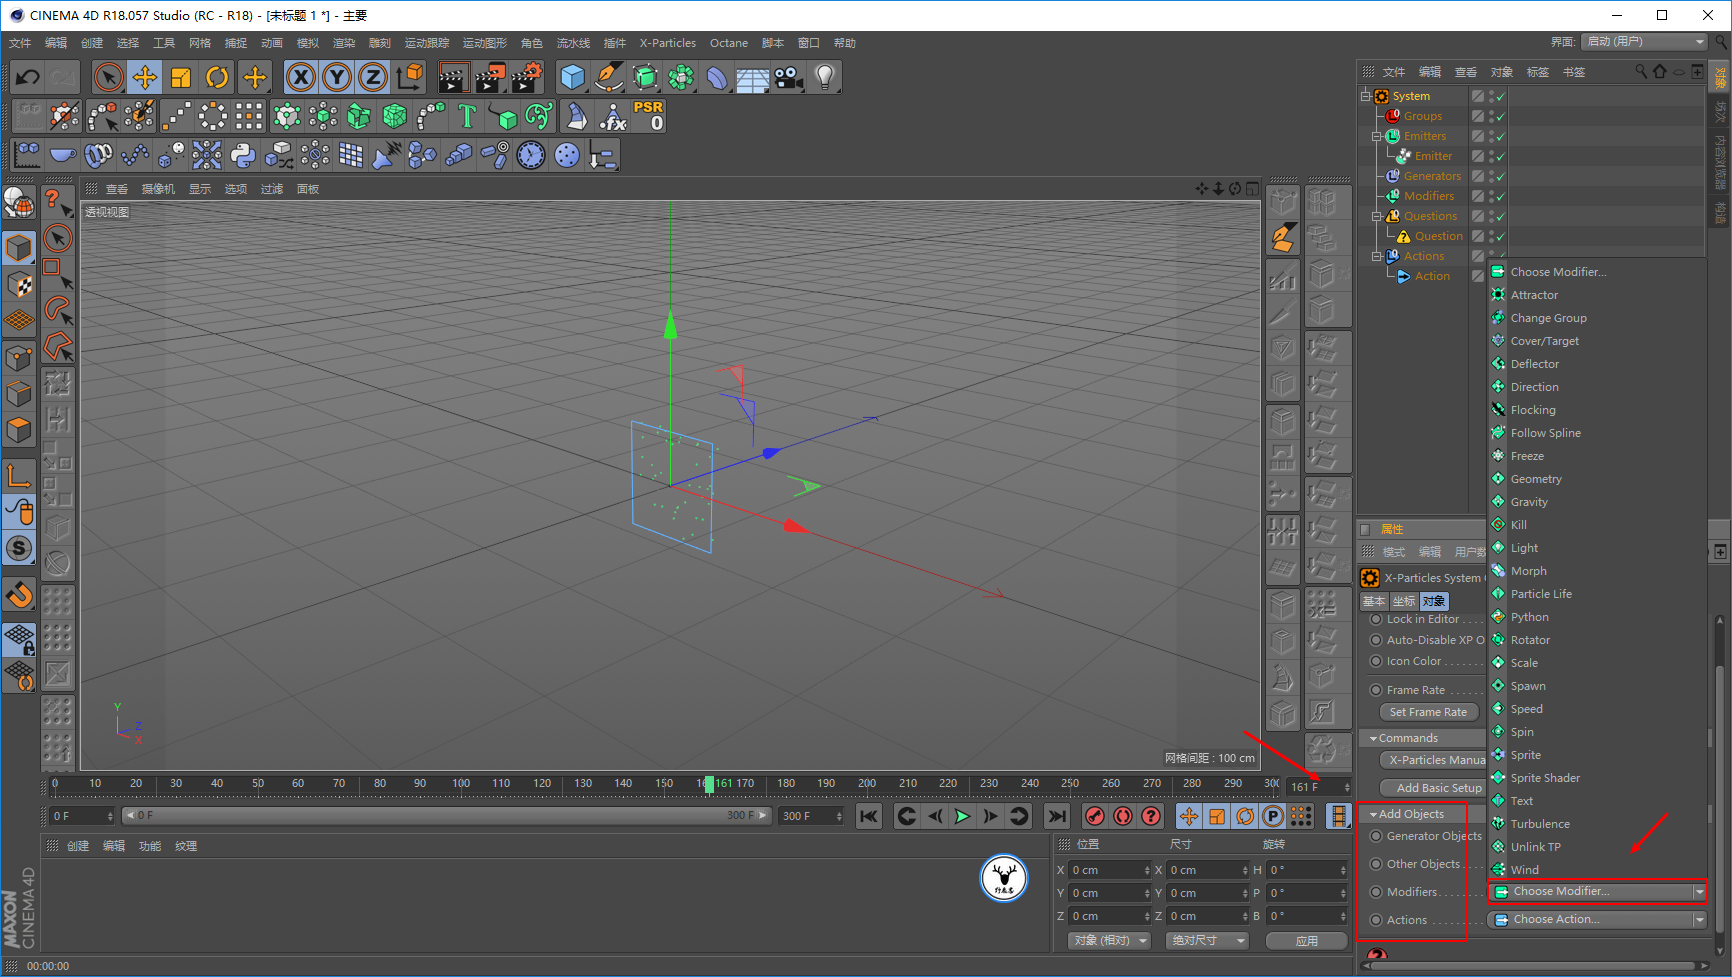This screenshot has width=1732, height=977.
Task: Add a Camera object from toolbar
Action: coord(789,77)
